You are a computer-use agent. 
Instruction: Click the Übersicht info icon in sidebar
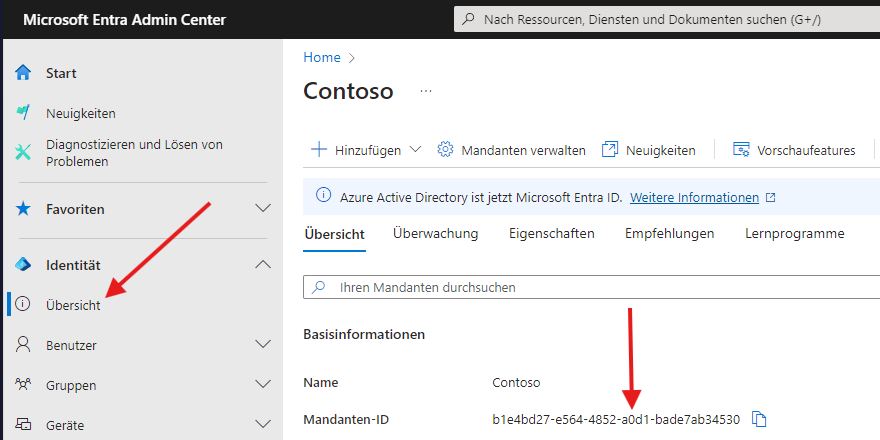[22, 304]
